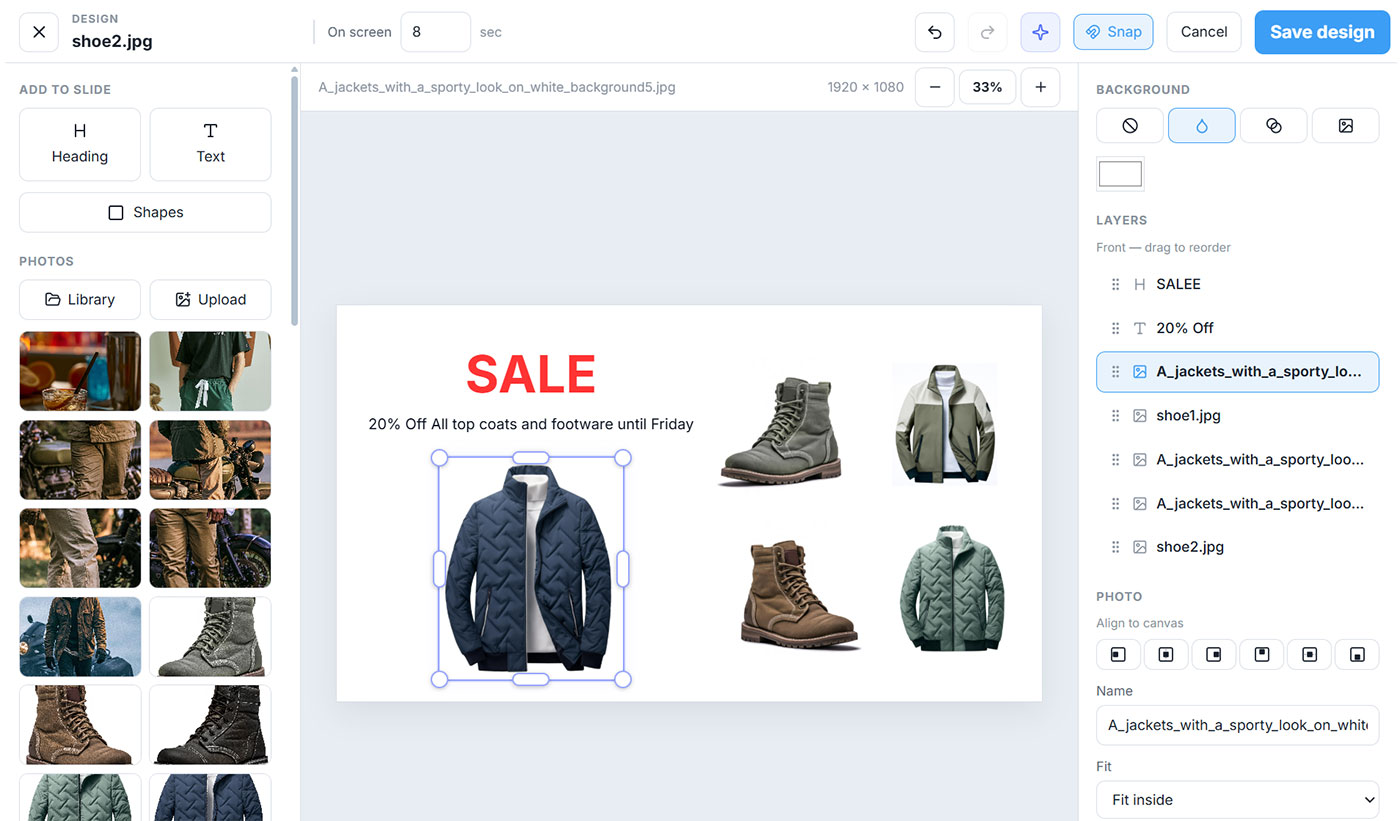The height and width of the screenshot is (821, 1400).
Task: Click Save design
Action: coord(1322,32)
